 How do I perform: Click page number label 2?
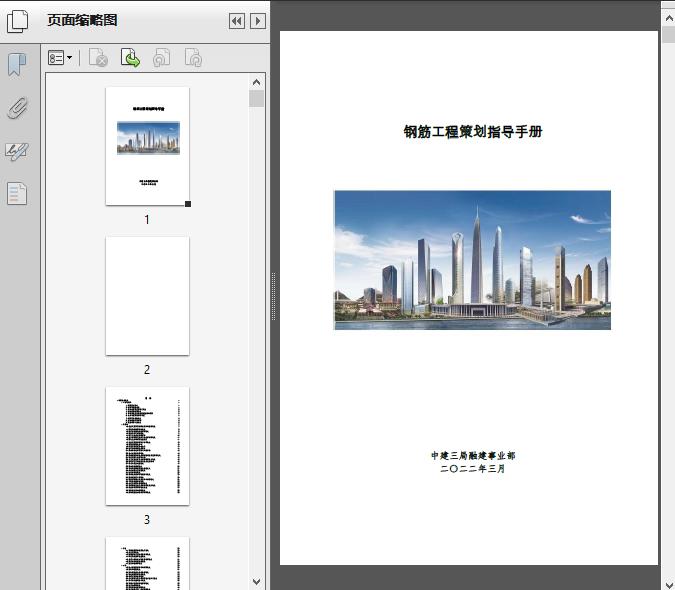(147, 369)
